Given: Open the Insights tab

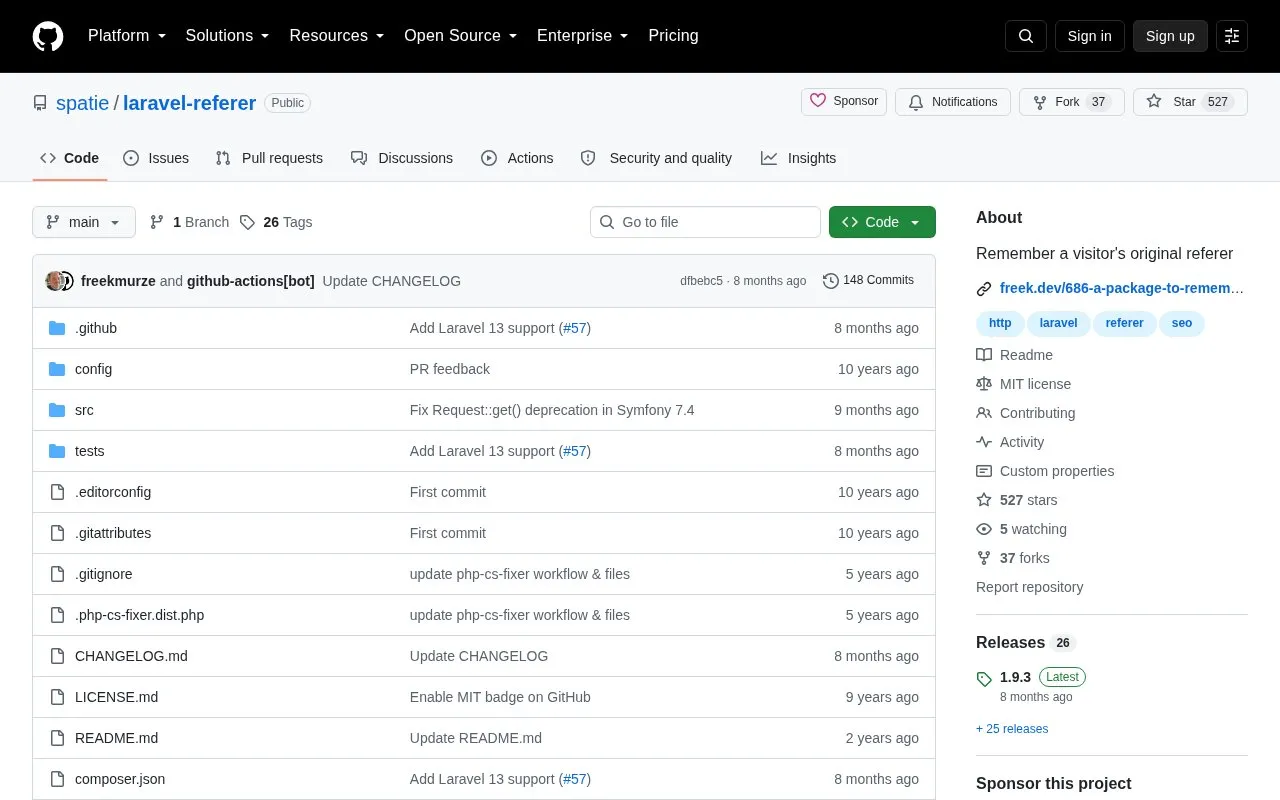Looking at the screenshot, I should coord(798,158).
